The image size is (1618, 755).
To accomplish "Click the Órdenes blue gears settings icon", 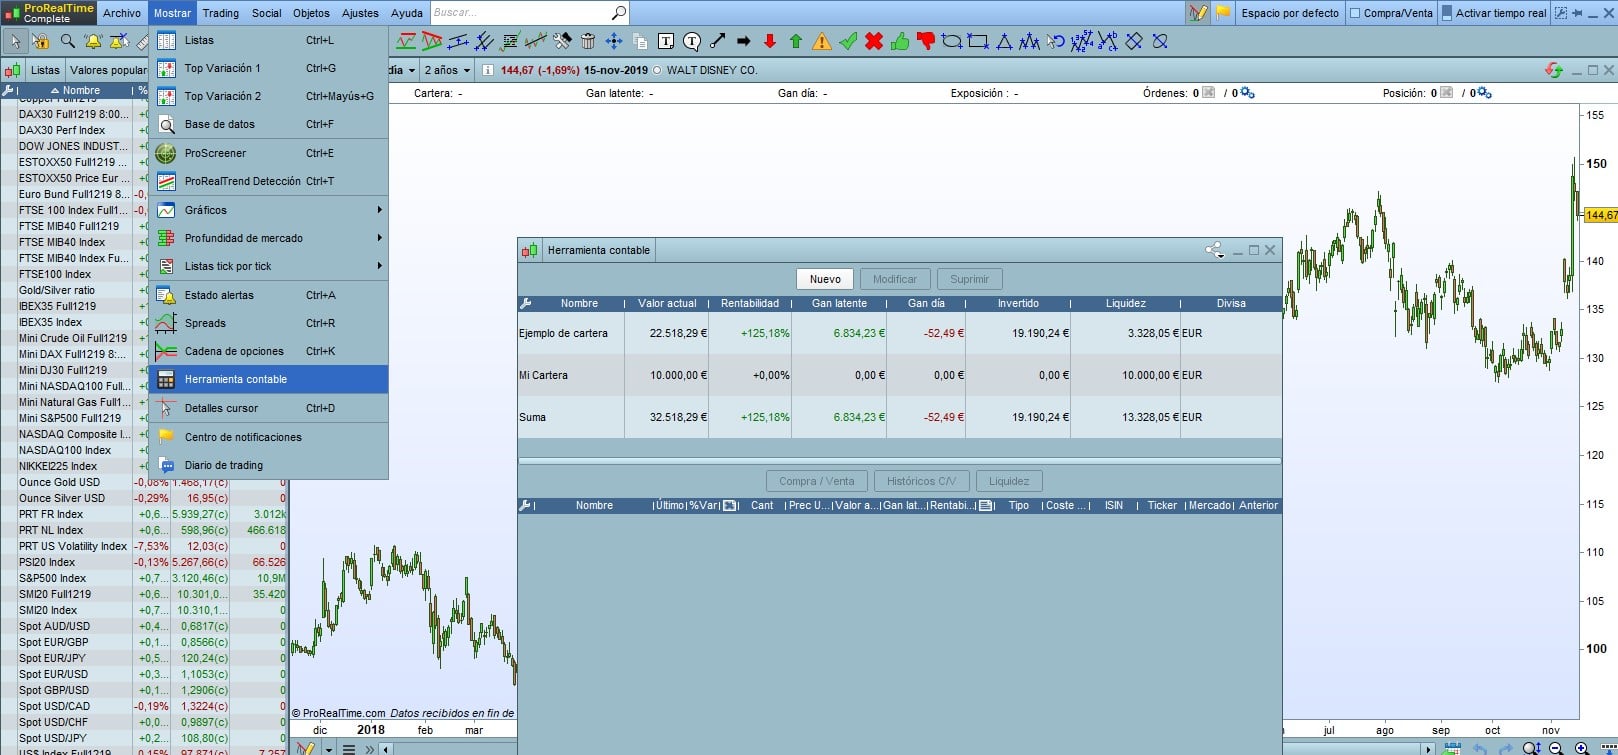I will point(1247,93).
